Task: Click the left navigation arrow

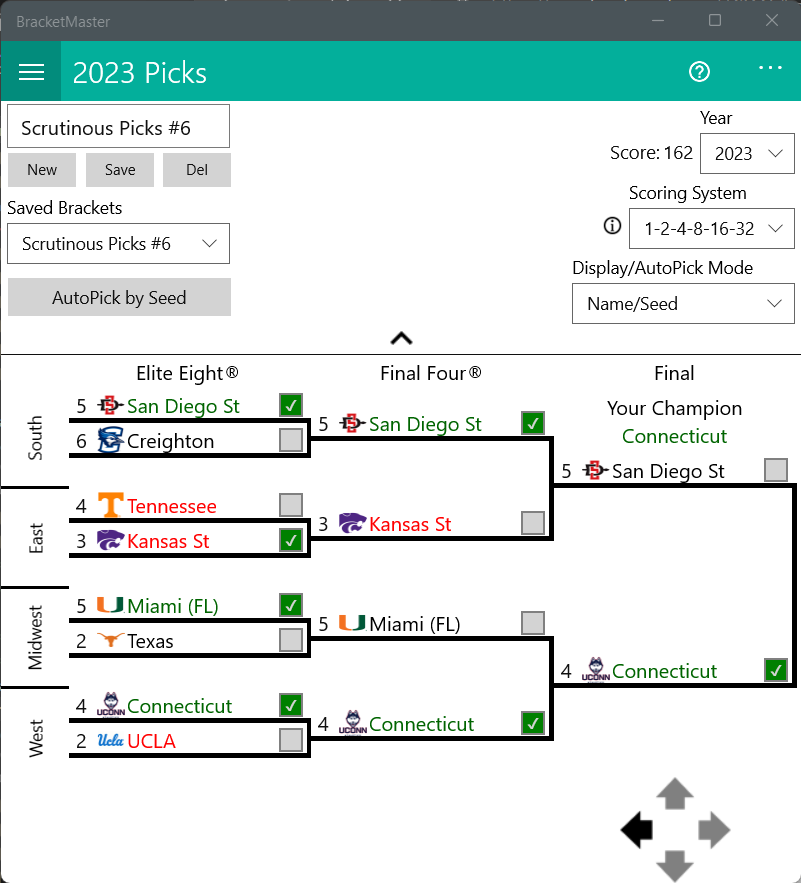Action: [x=637, y=829]
